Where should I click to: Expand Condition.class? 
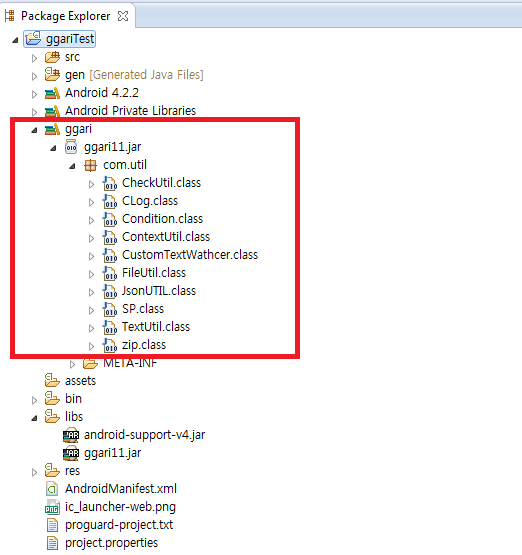tap(91, 220)
